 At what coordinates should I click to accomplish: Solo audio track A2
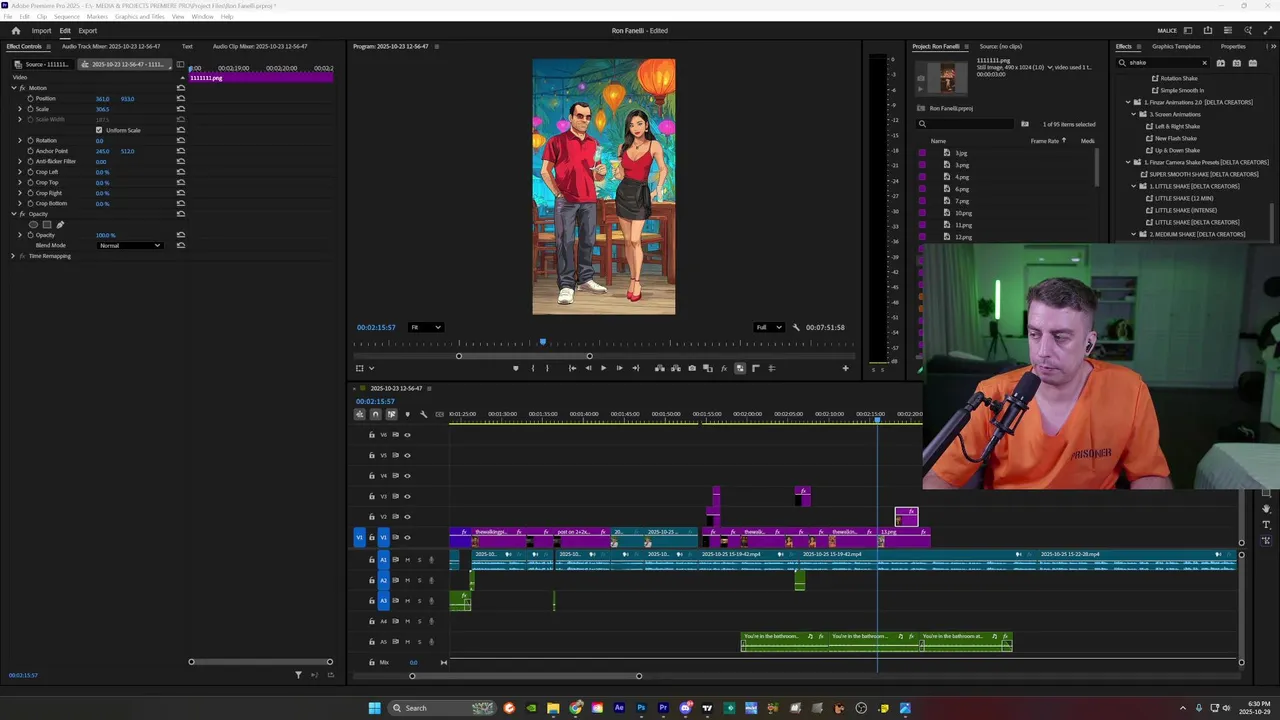(419, 580)
